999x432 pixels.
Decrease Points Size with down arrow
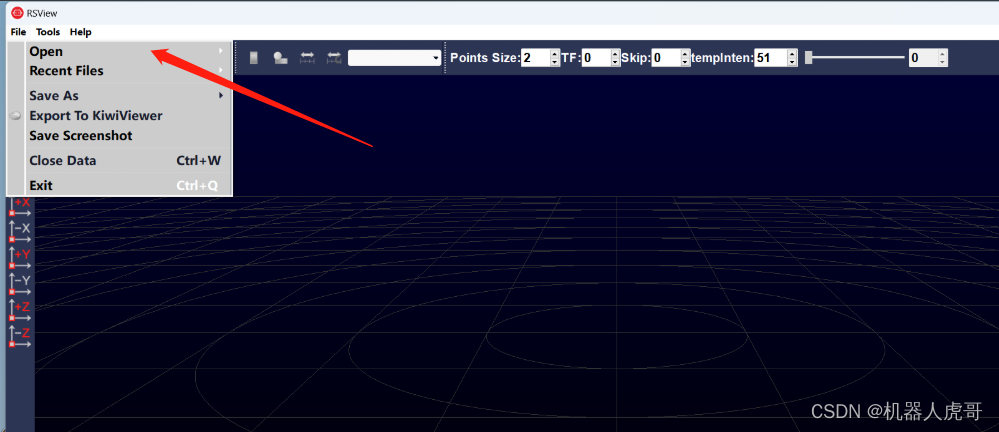tap(554, 62)
